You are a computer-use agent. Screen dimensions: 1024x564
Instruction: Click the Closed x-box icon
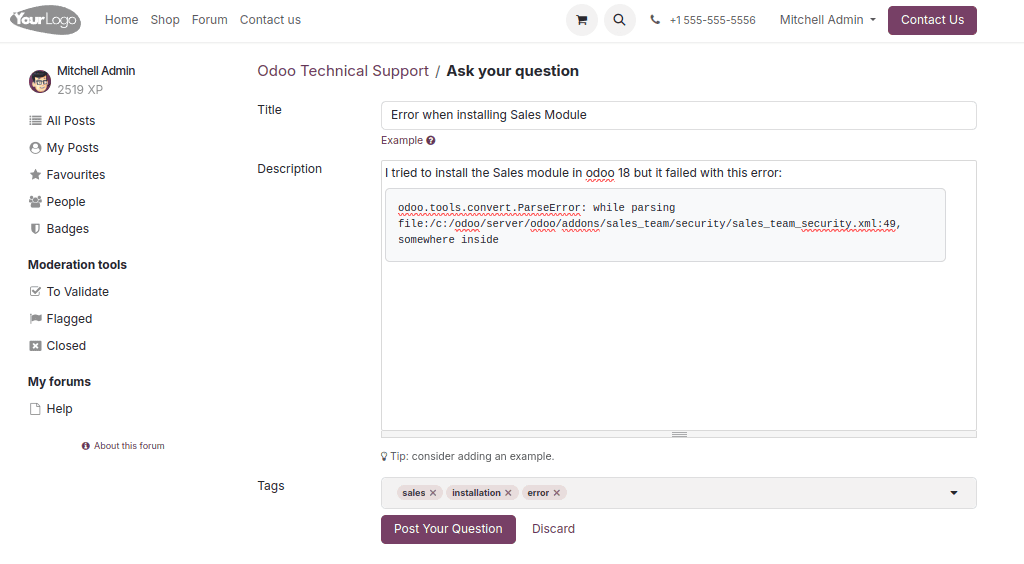point(35,345)
